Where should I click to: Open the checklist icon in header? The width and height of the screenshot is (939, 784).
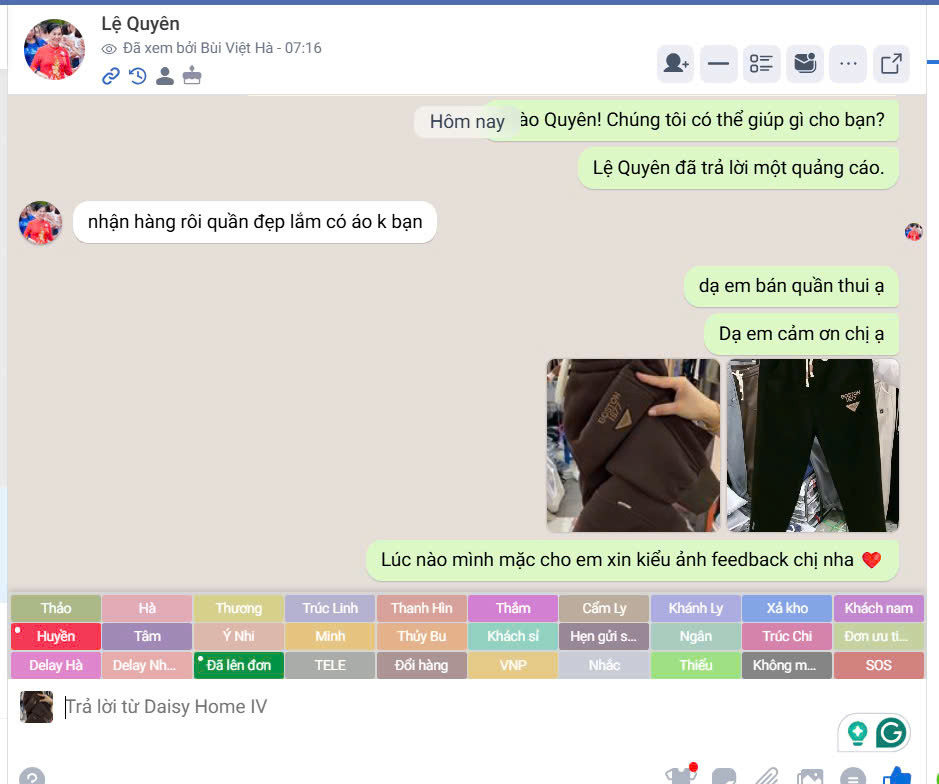coord(762,64)
